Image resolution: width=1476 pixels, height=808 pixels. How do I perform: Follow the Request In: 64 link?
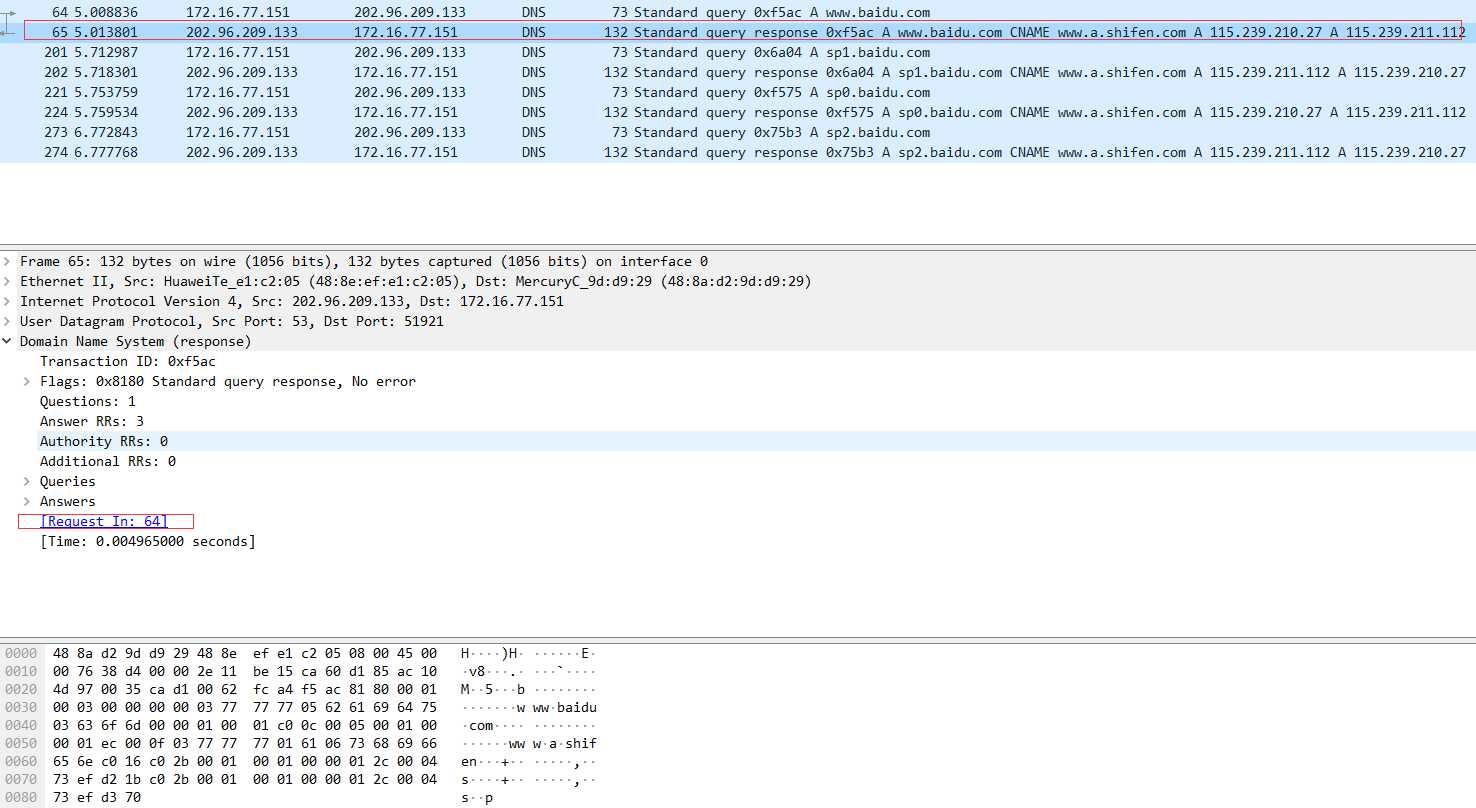tap(104, 521)
